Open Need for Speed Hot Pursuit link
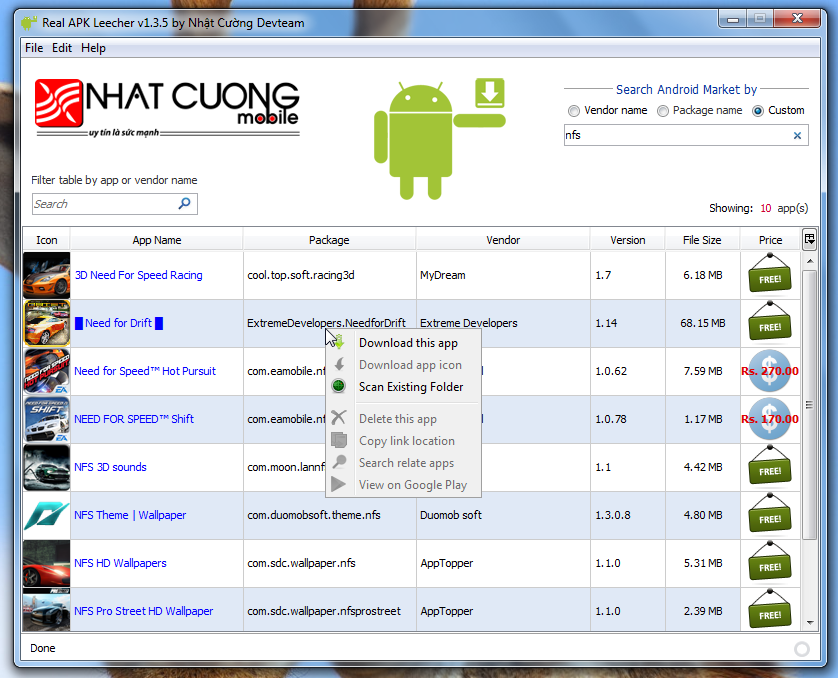Screen dimensions: 838x678 [145, 371]
